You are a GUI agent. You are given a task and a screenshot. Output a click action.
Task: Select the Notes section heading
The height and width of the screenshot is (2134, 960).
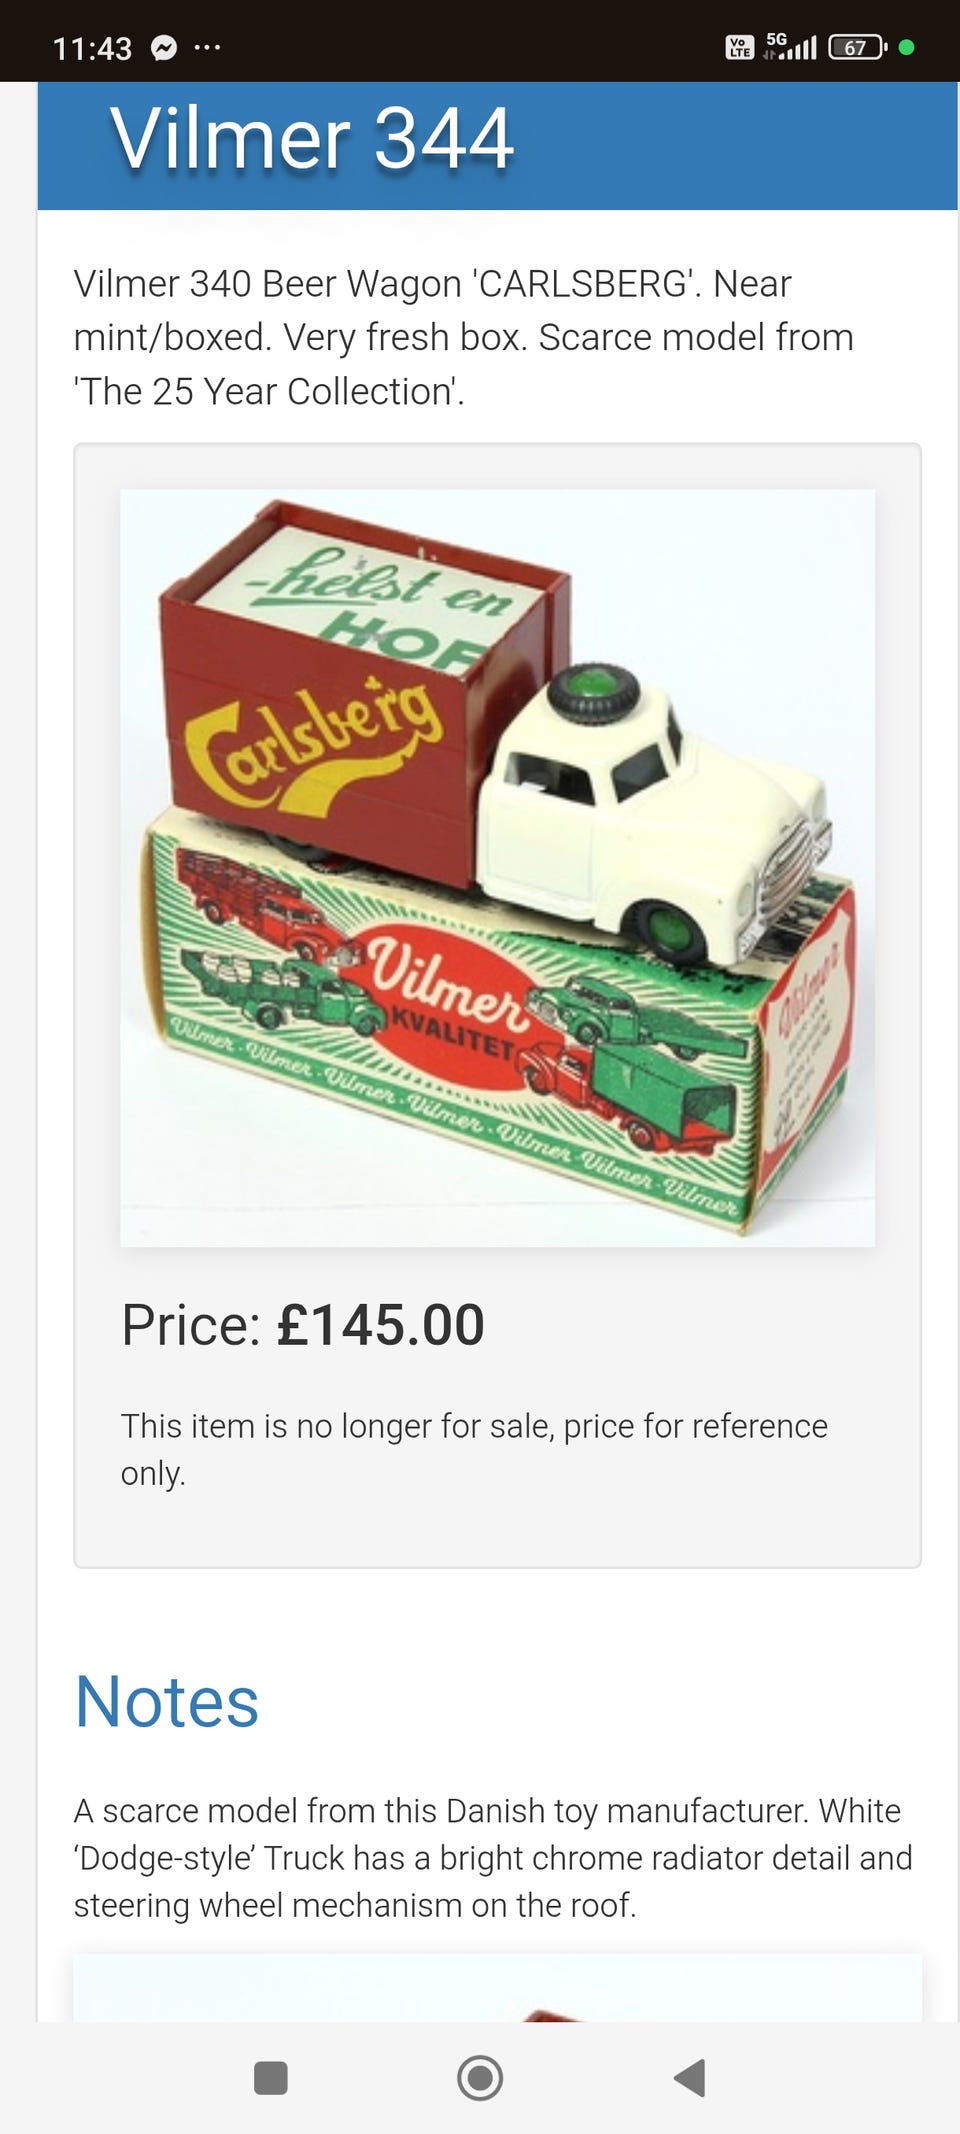click(167, 1701)
